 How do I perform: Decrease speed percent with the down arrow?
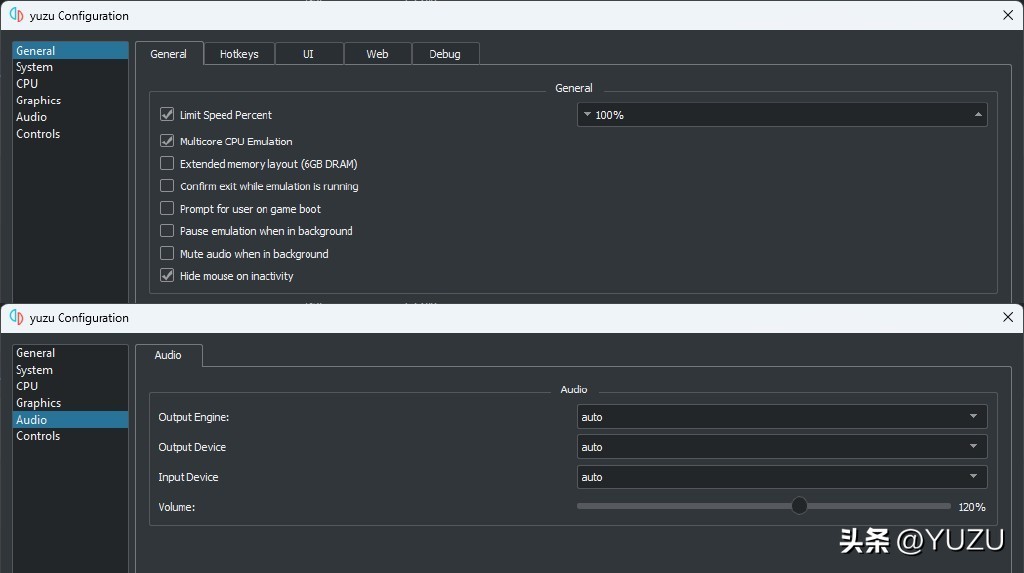point(587,115)
